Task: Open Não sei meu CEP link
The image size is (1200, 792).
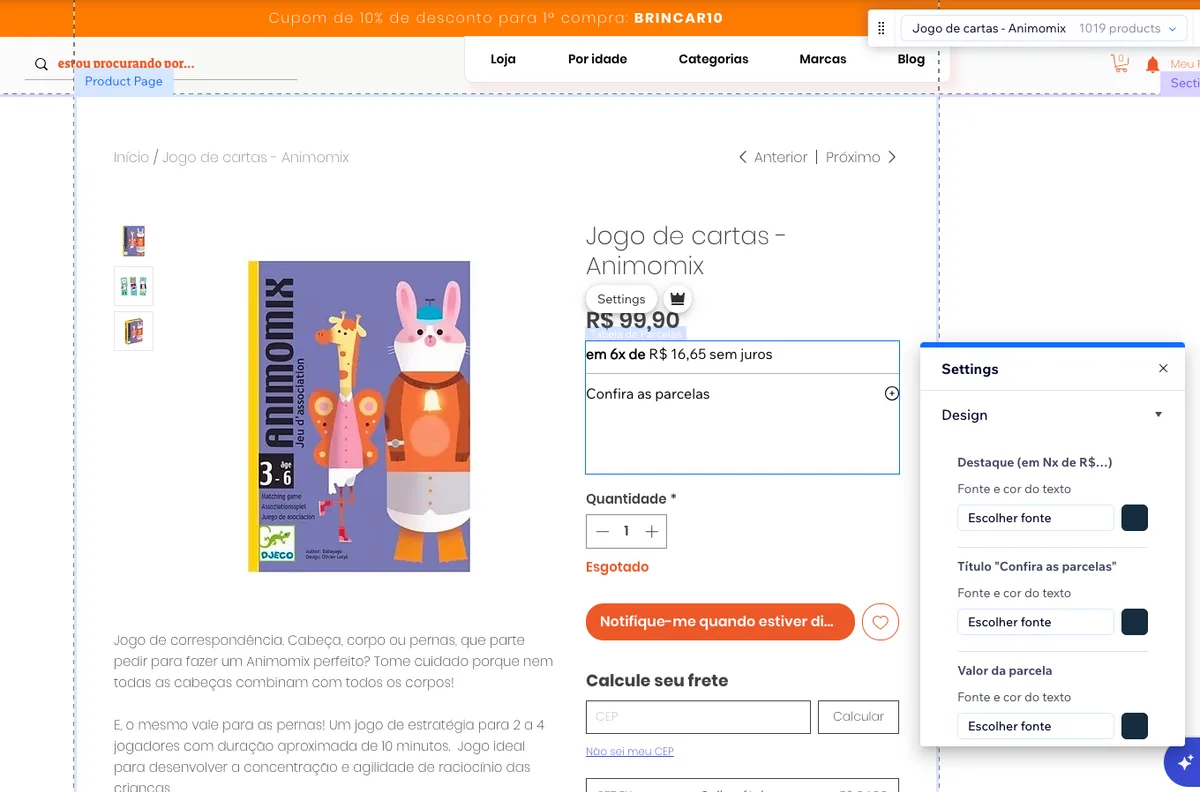Action: [x=630, y=751]
